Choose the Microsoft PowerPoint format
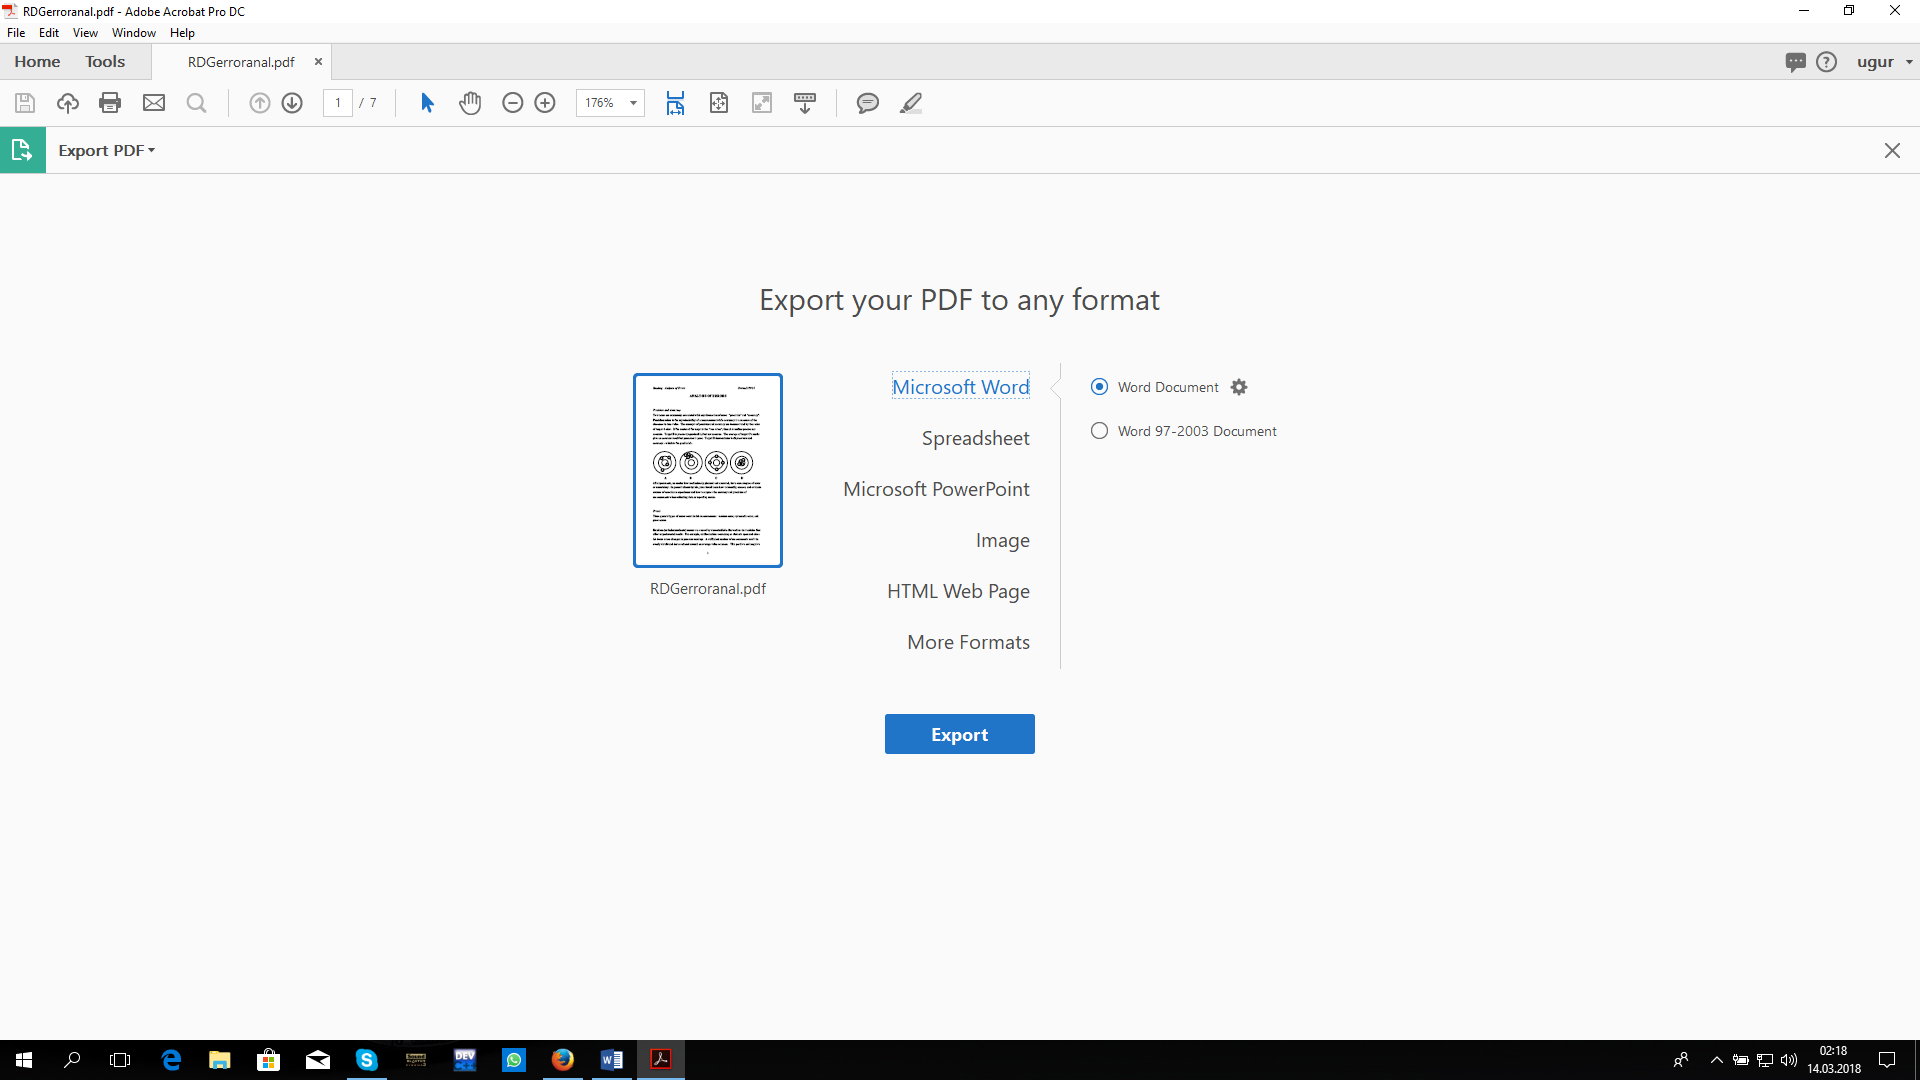The image size is (1920, 1080). click(x=936, y=489)
